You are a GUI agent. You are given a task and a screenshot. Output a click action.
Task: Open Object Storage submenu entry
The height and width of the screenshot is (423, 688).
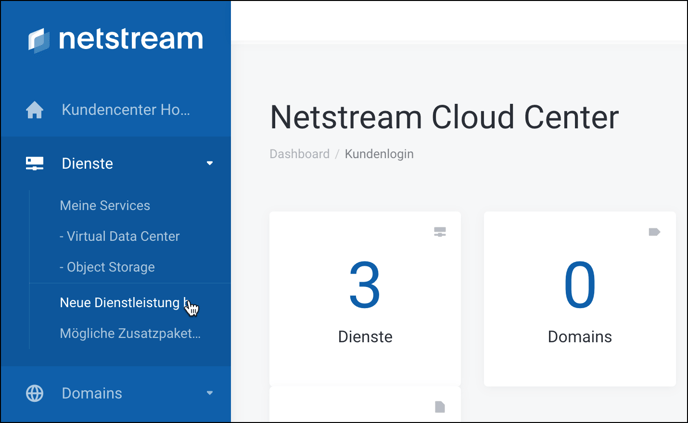coord(107,267)
